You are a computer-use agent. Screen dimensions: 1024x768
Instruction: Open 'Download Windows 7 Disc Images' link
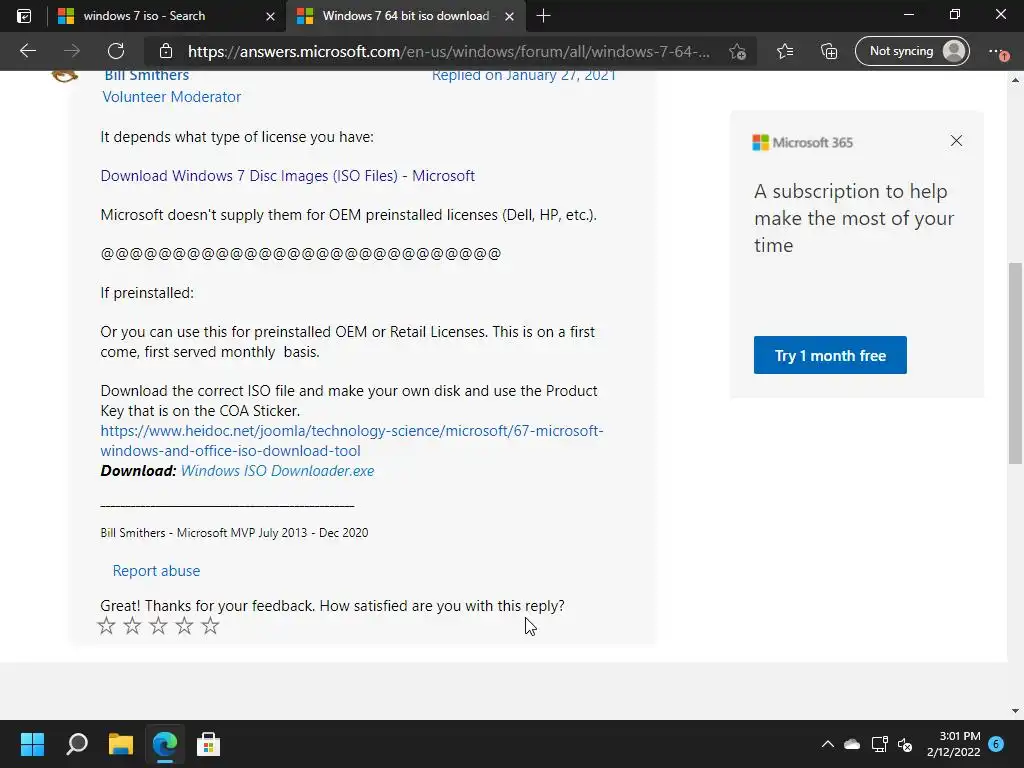(x=287, y=176)
